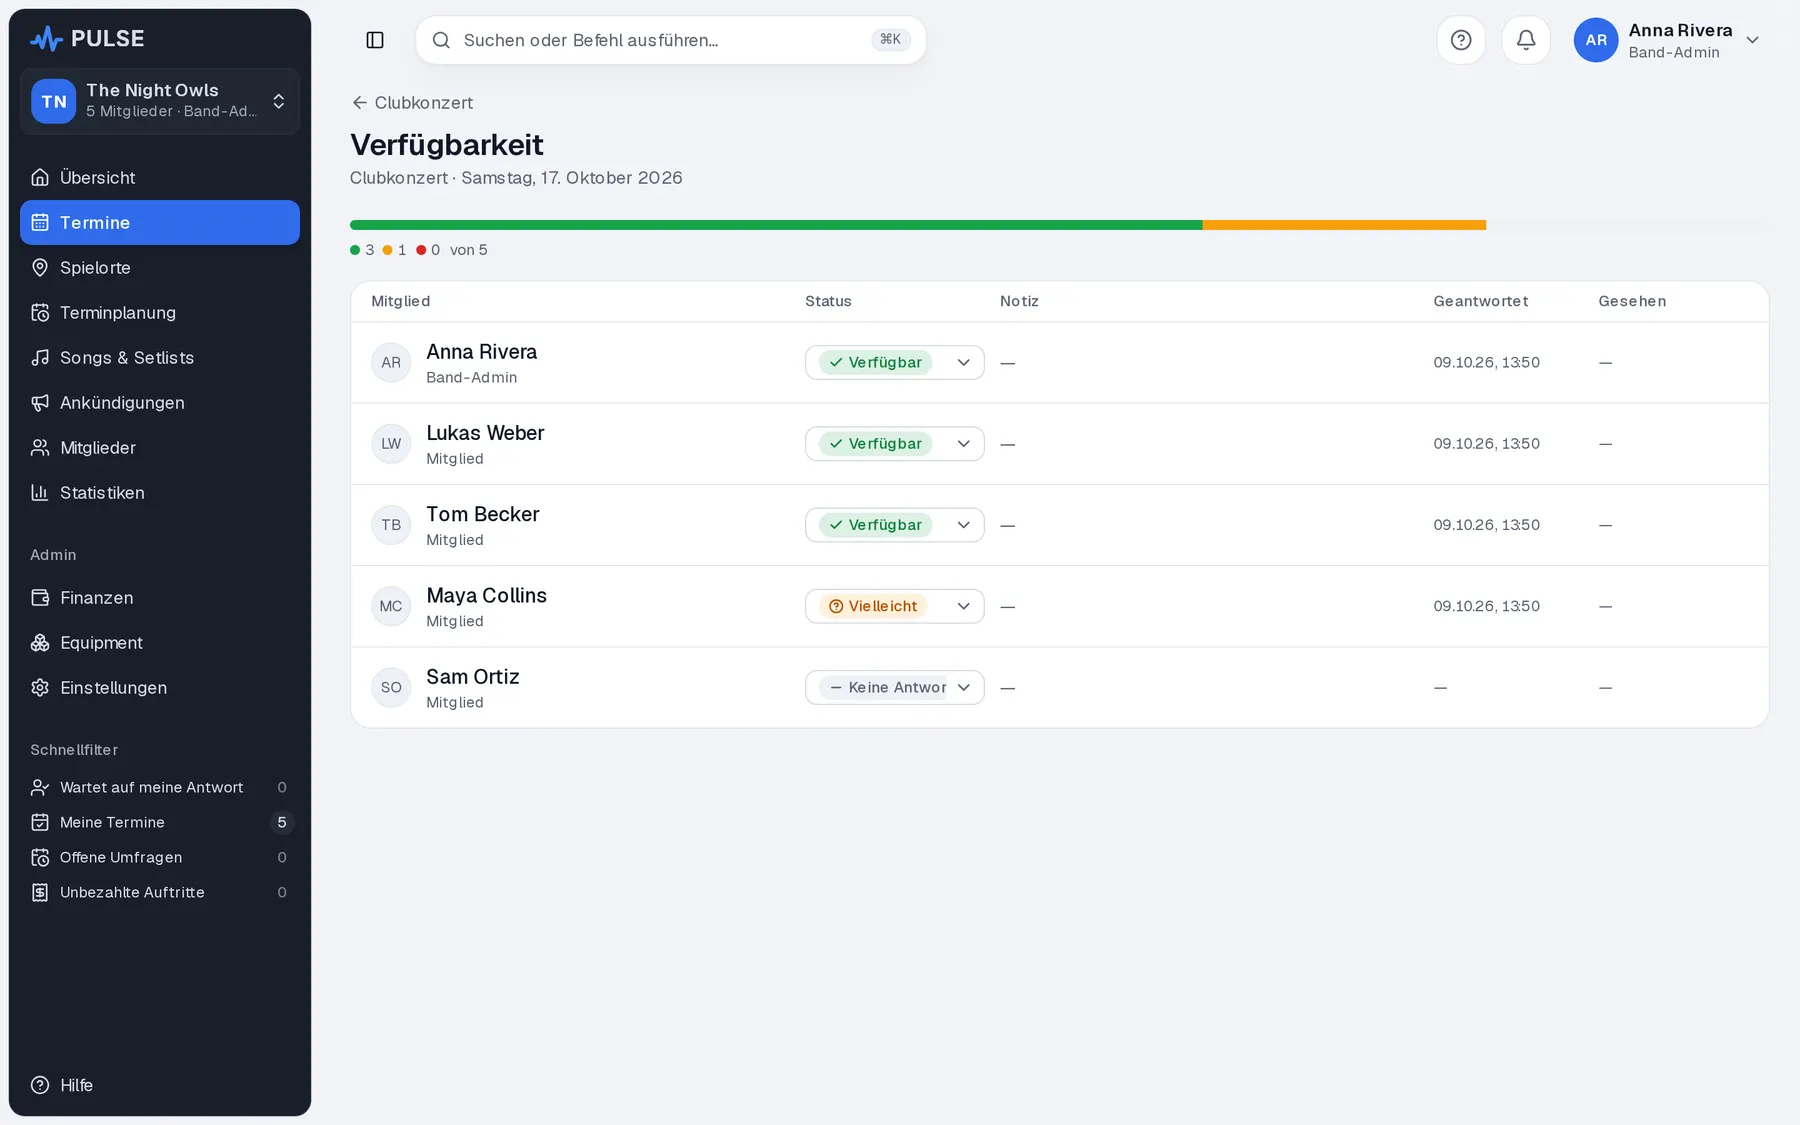Click the Status column header
1800x1125 pixels.
[x=828, y=301]
